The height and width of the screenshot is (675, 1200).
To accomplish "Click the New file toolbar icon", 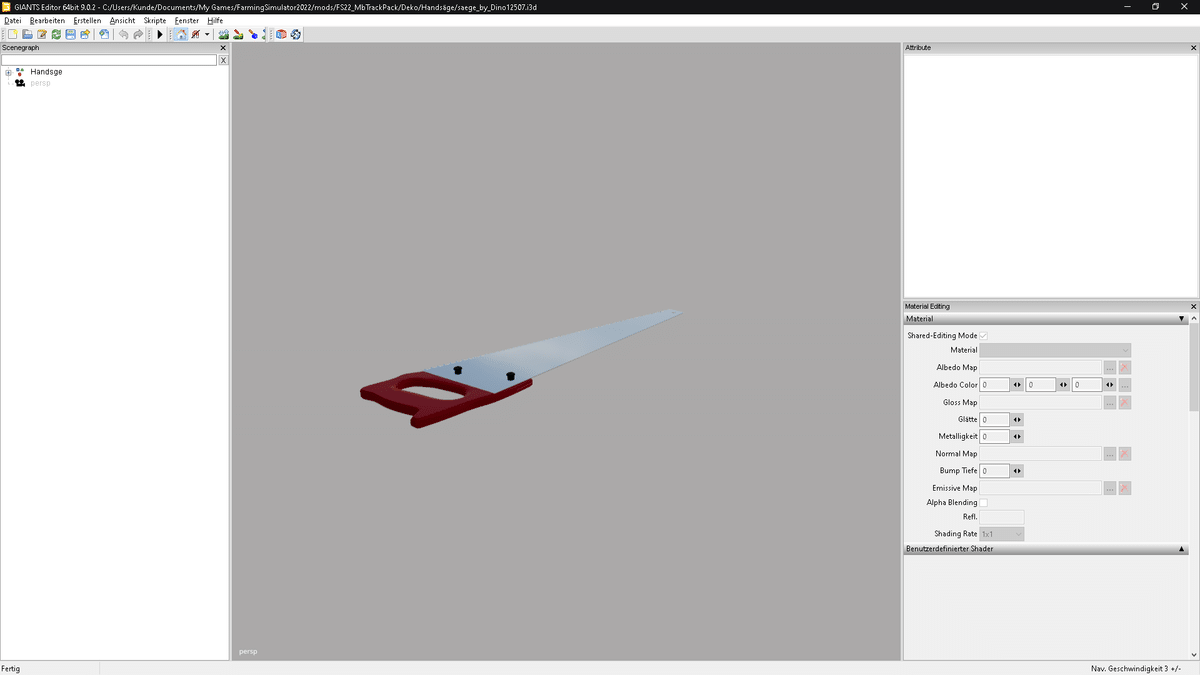I will click(x=13, y=34).
